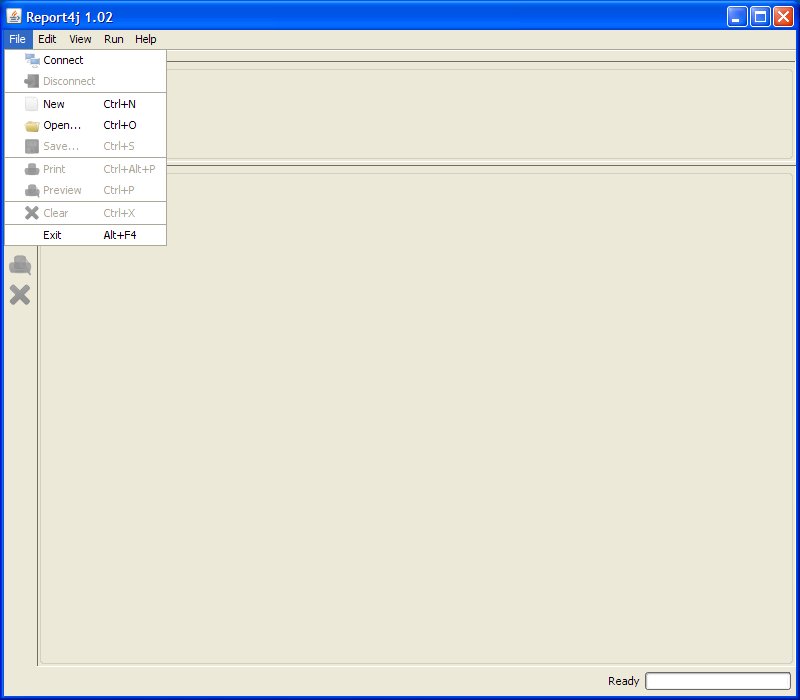
Task: Click the Disconnect plug icon in menu
Action: point(32,81)
